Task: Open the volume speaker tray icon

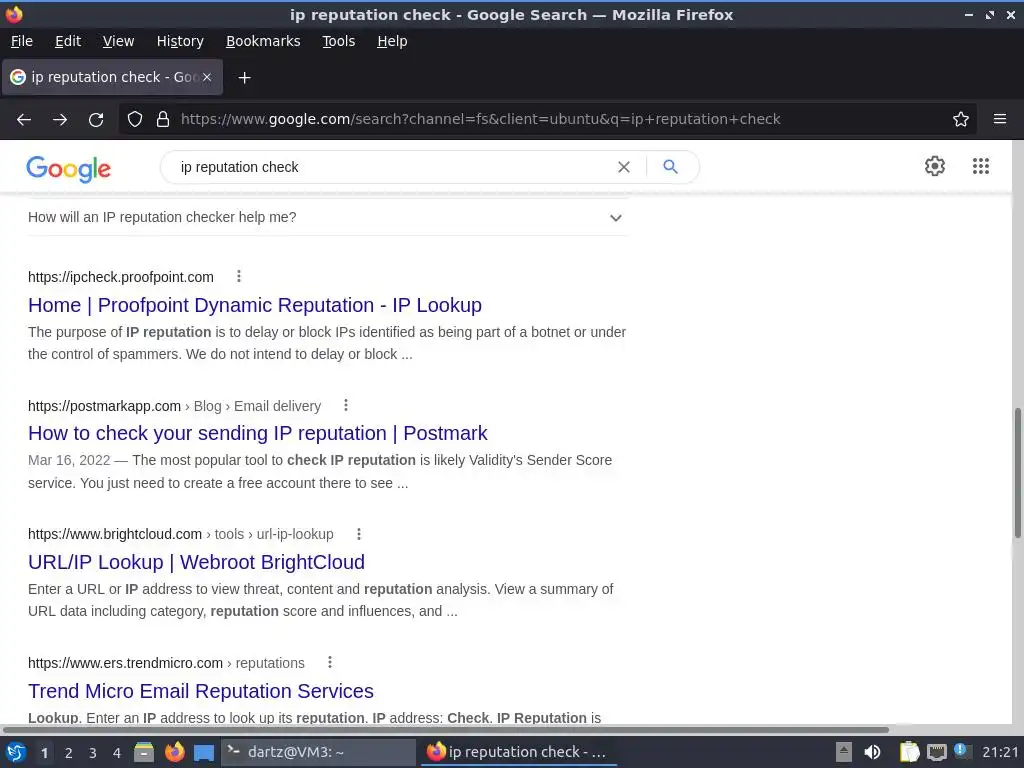Action: point(872,752)
